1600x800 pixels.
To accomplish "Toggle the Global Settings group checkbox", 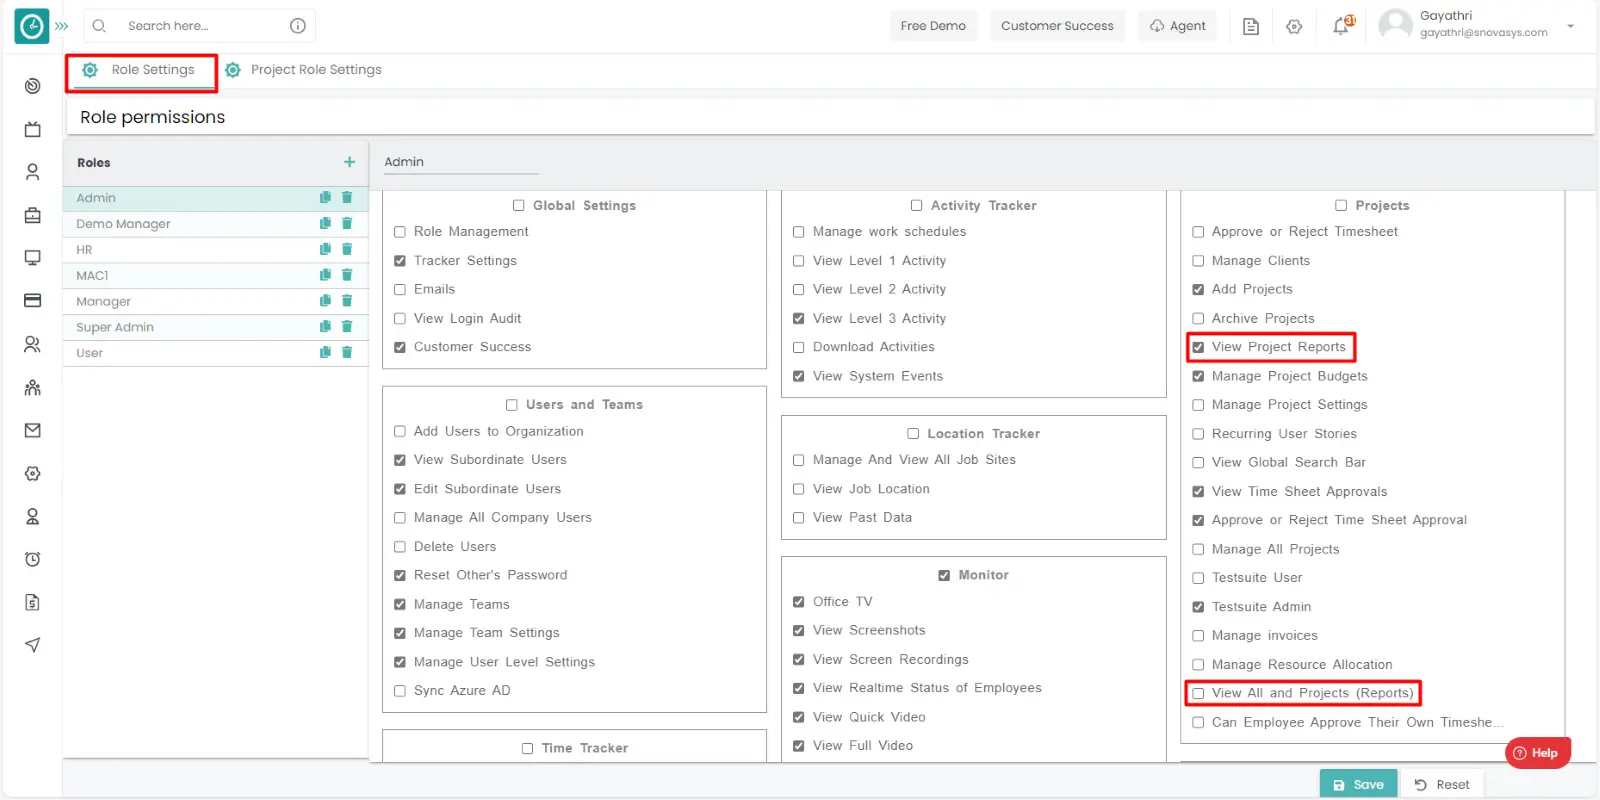I will (519, 206).
